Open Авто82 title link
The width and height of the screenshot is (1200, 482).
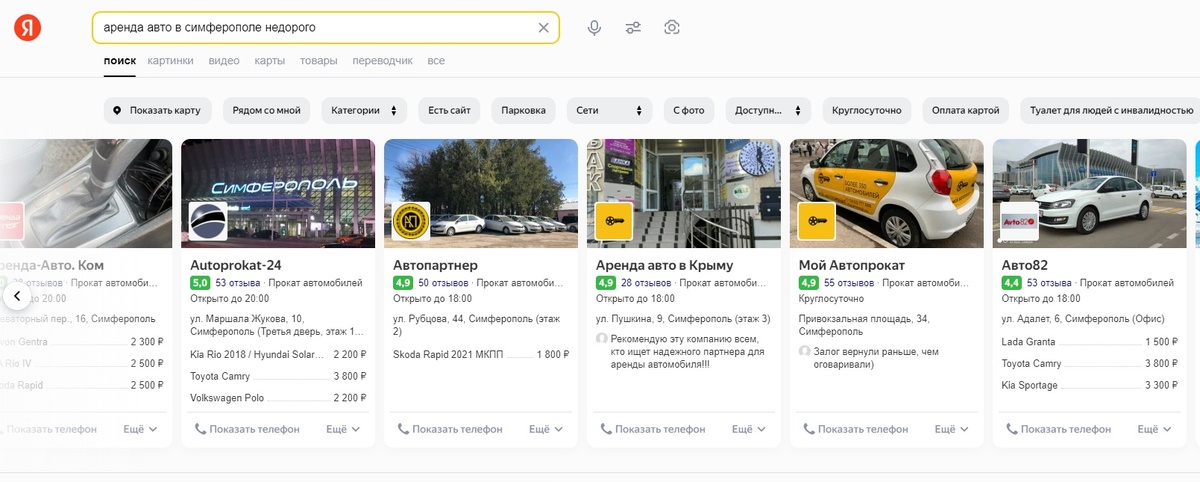1025,265
